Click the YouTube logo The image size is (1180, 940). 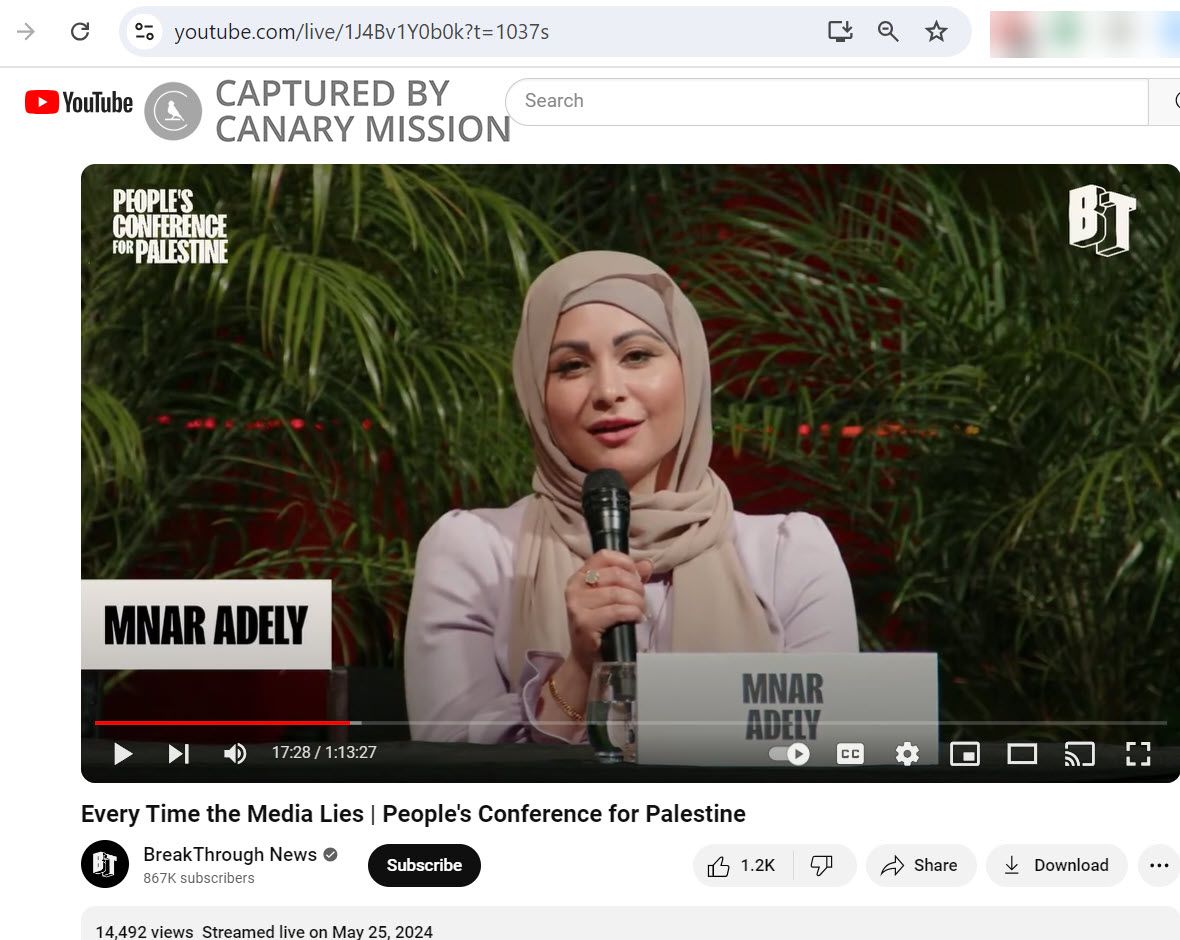click(77, 101)
